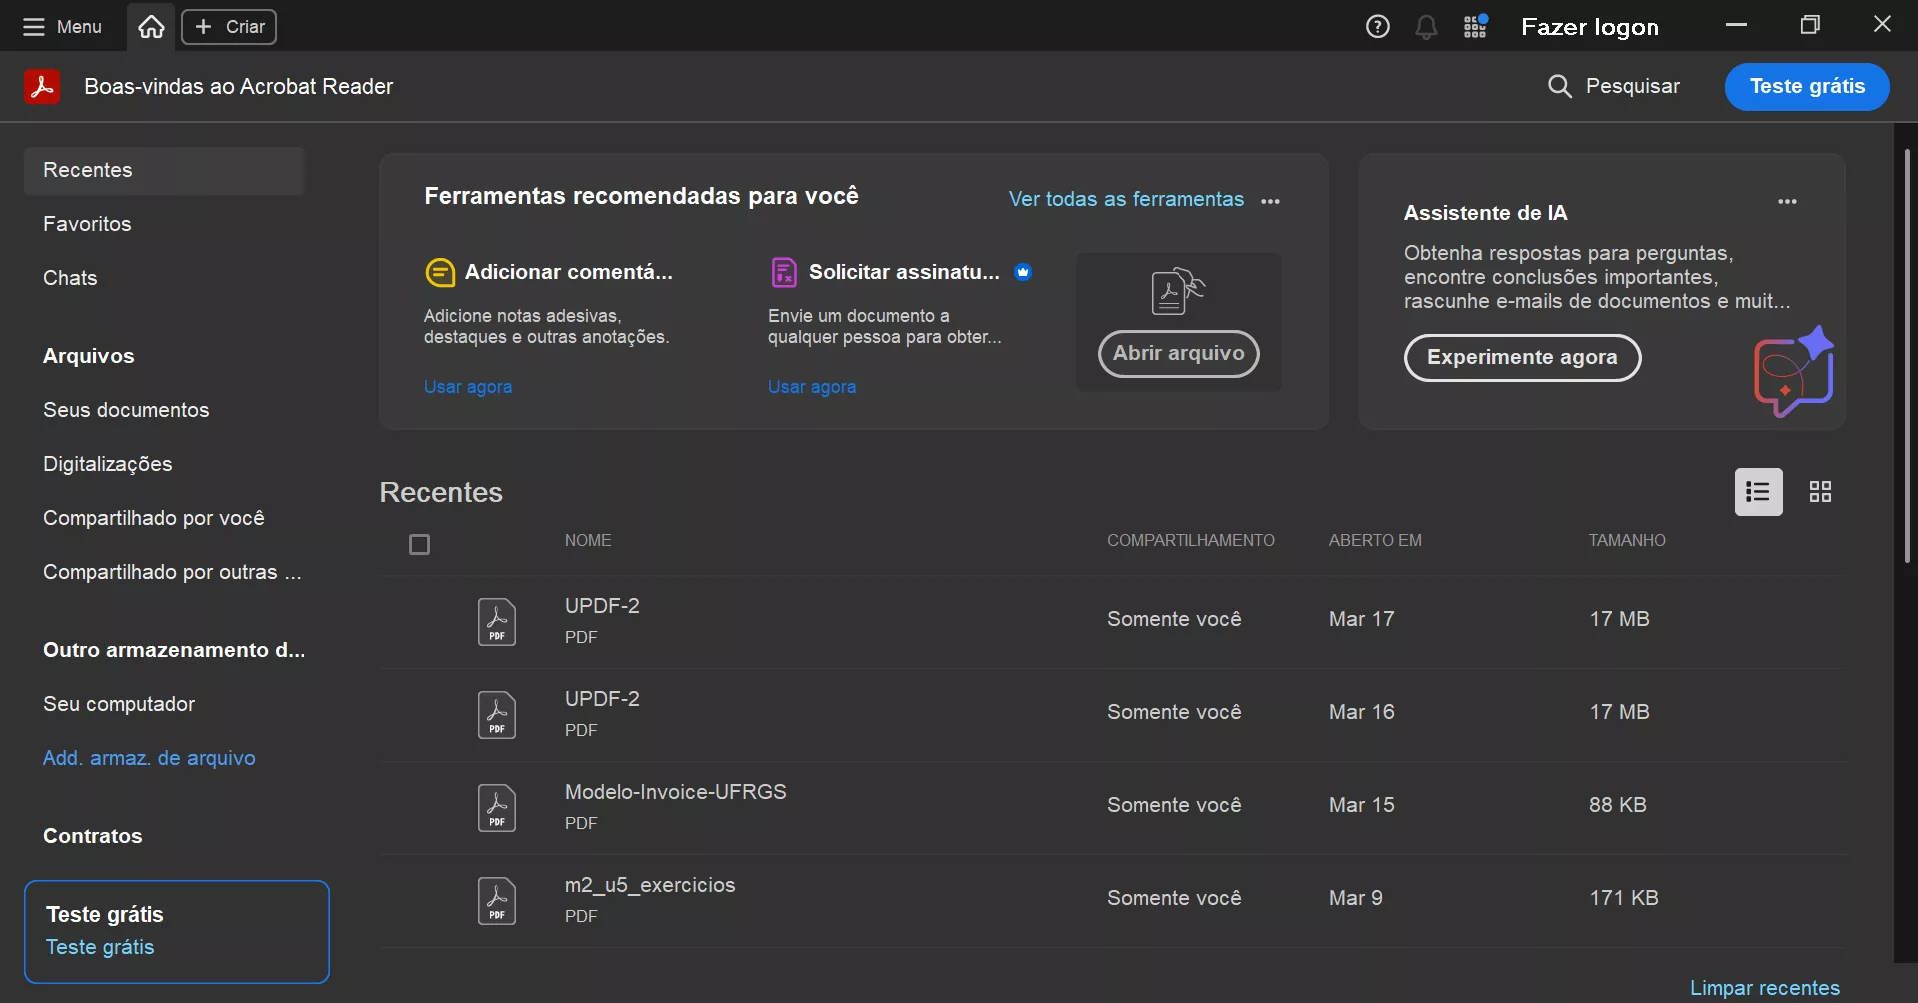Click the search magnifier icon
Screen dimensions: 1918x1003
1560,87
